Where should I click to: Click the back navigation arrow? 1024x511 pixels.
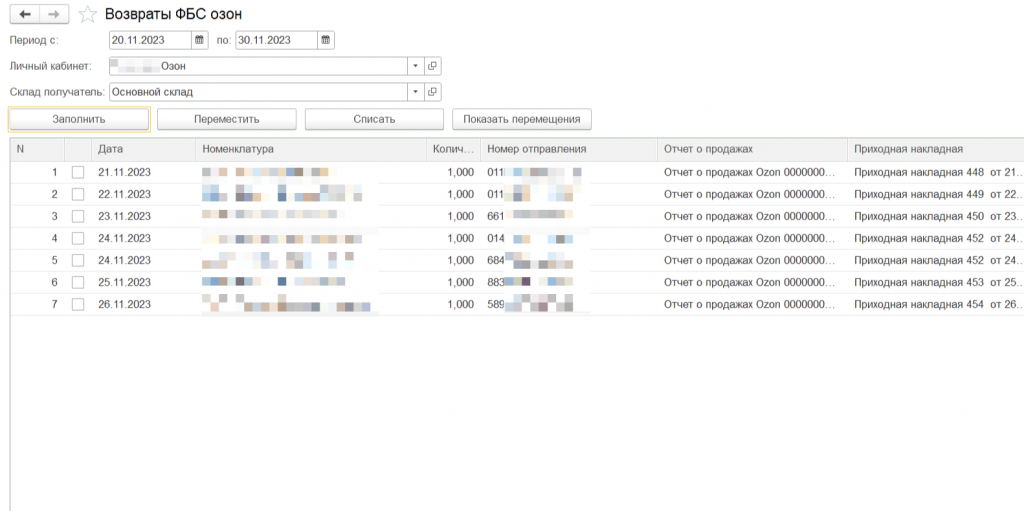point(24,14)
